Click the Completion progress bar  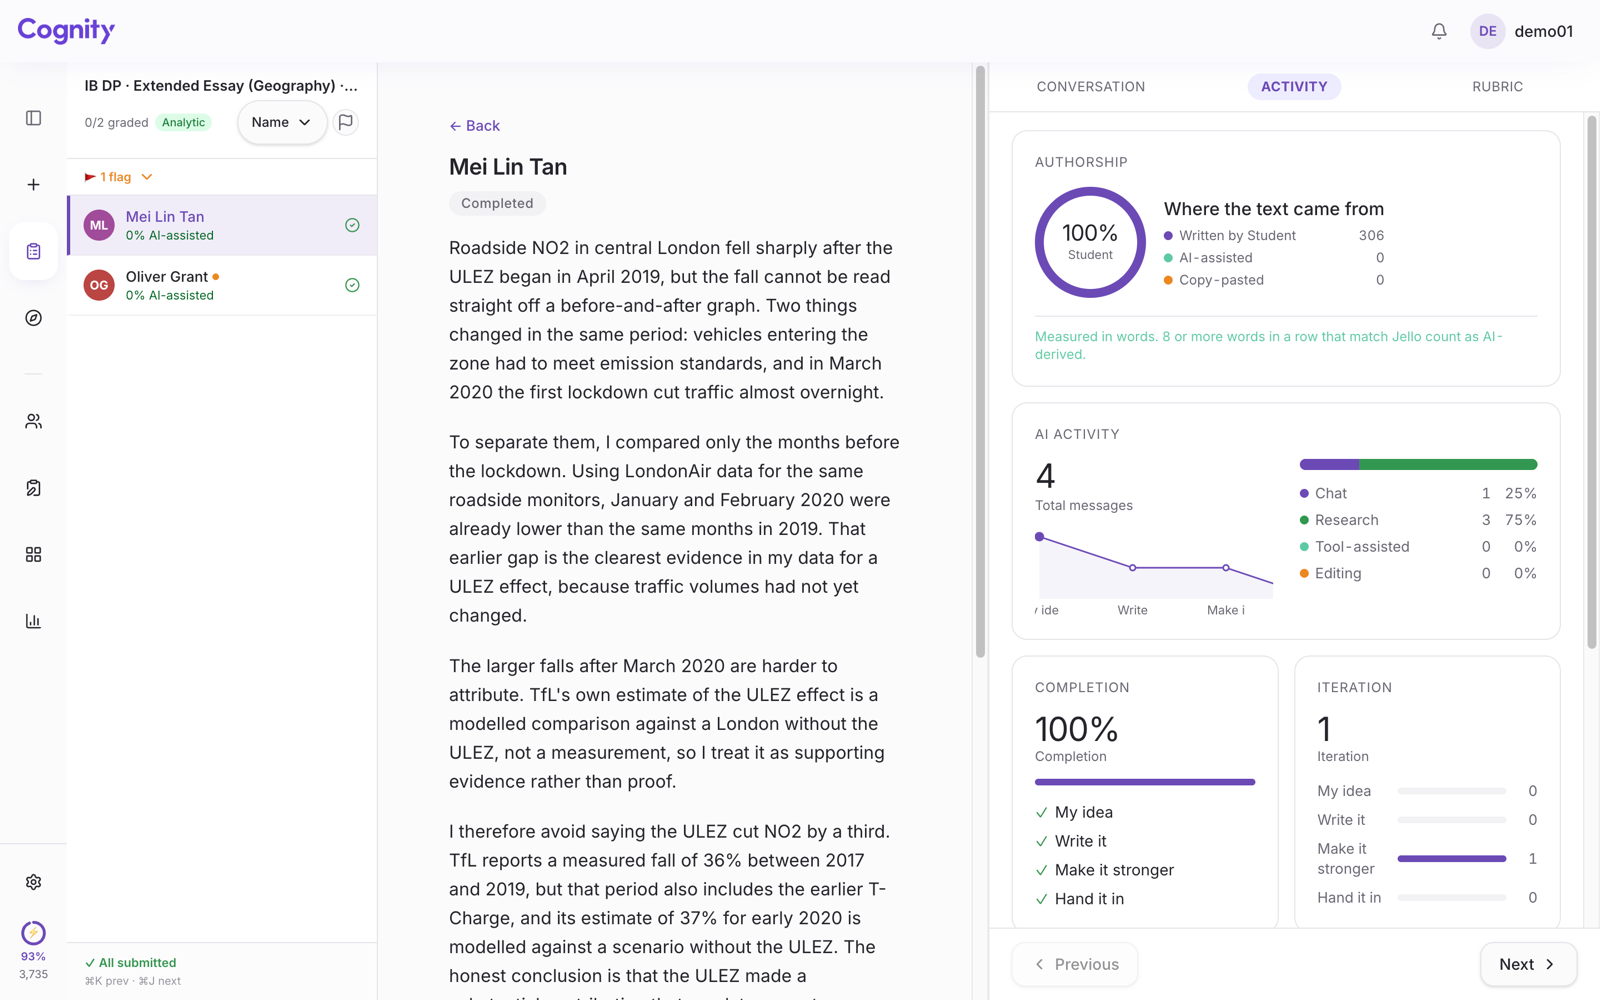tap(1145, 782)
